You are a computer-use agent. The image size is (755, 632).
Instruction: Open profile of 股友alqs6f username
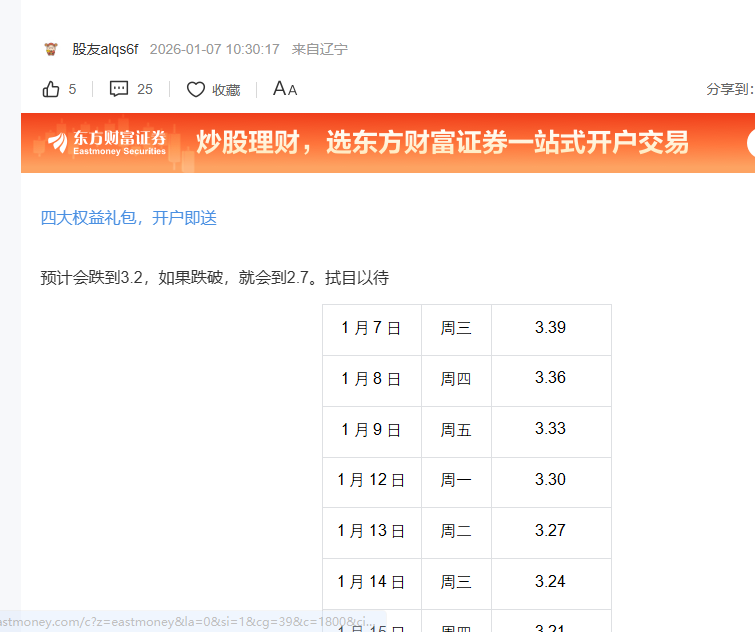[x=105, y=49]
